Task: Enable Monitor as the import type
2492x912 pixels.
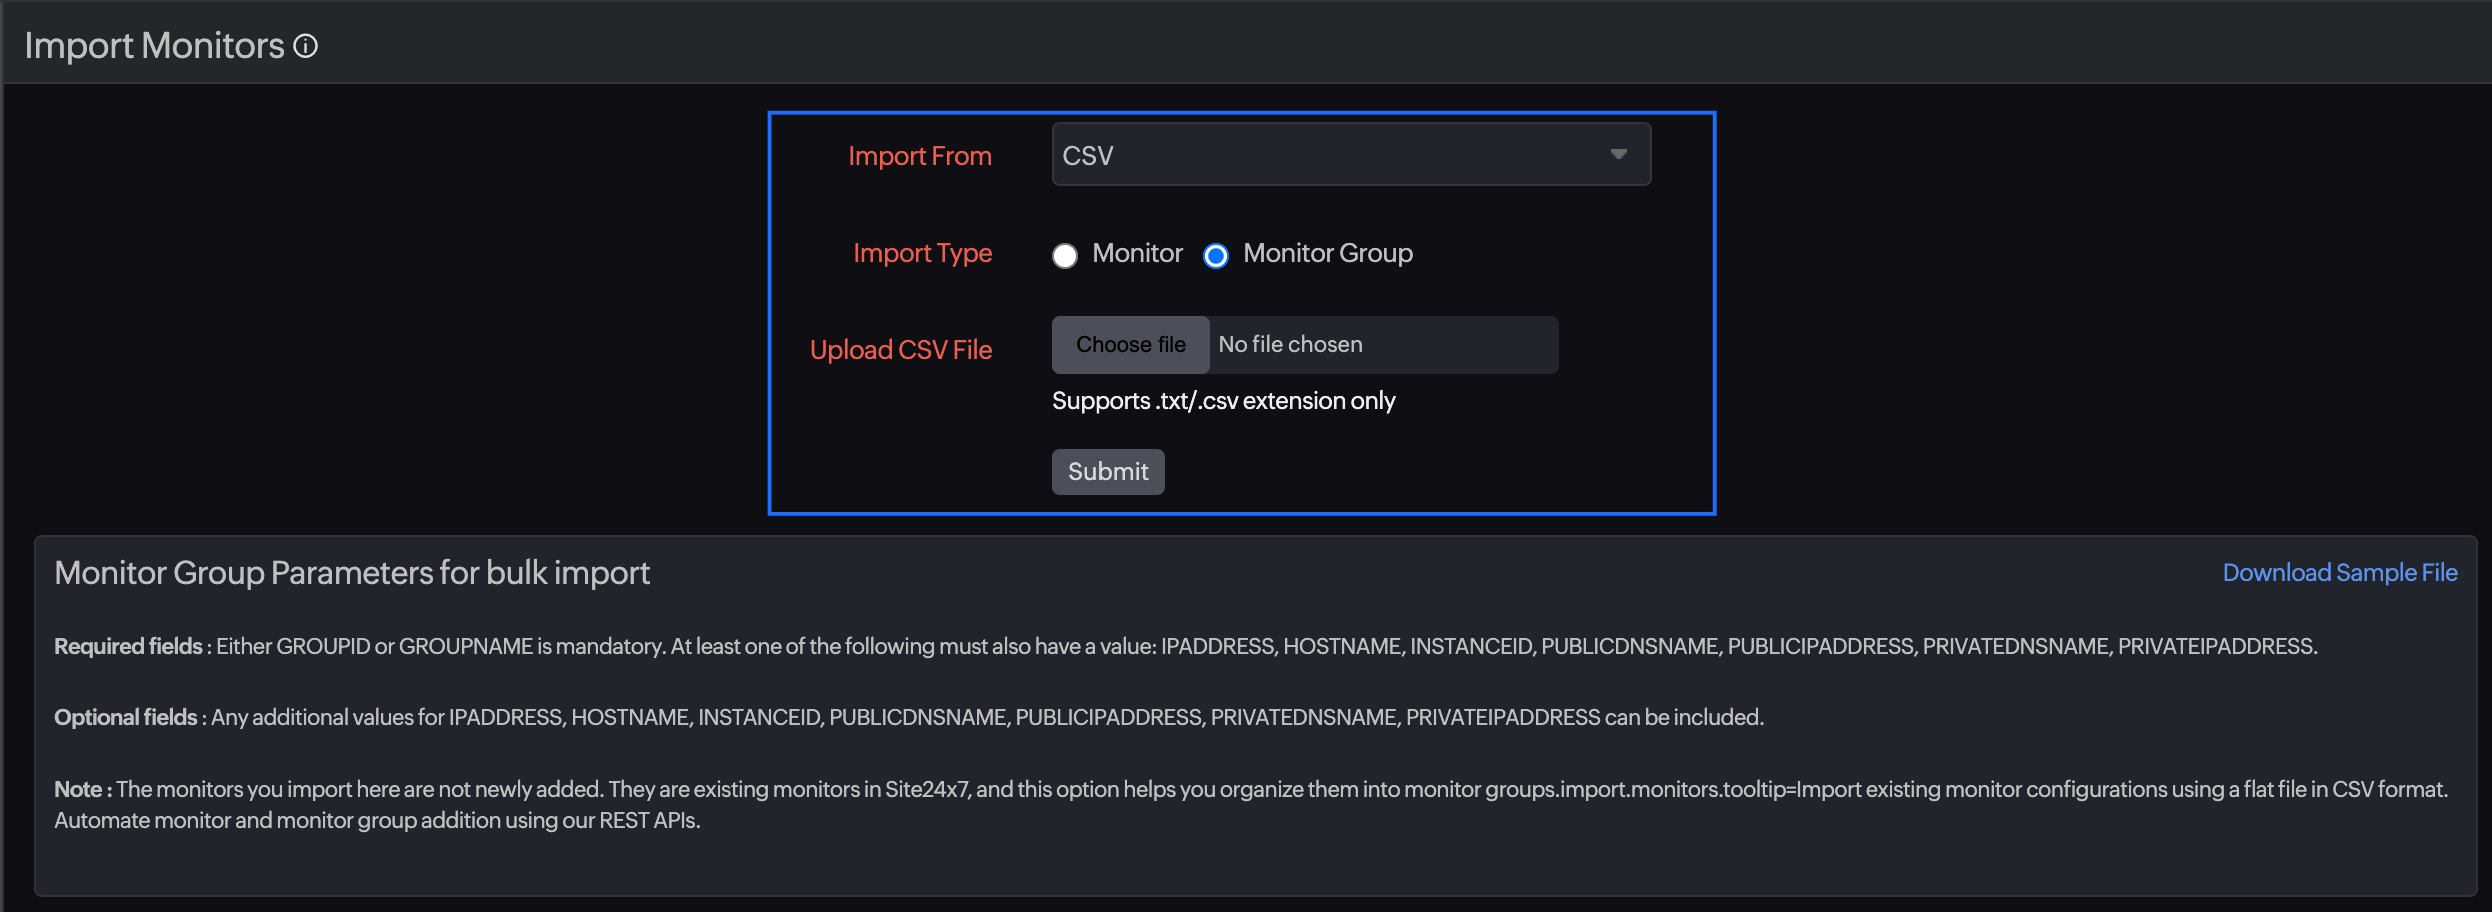Action: [x=1064, y=255]
